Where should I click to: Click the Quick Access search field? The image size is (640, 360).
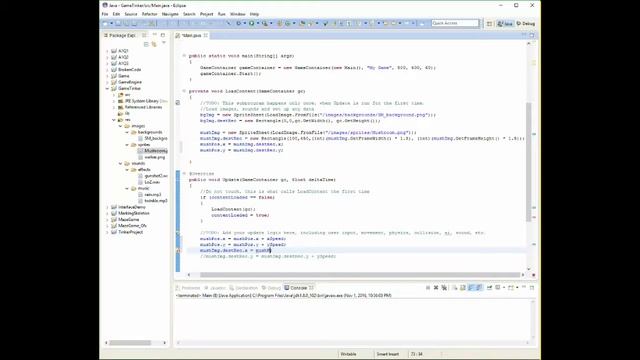coord(455,23)
